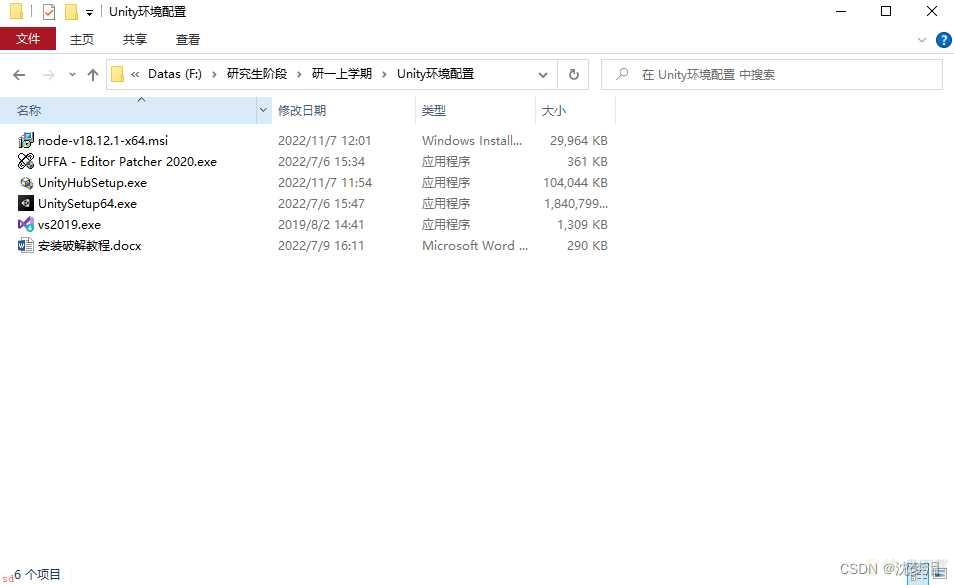Select the file name node-v18.12.1-x64.msi
This screenshot has width=954, height=585.
[103, 140]
